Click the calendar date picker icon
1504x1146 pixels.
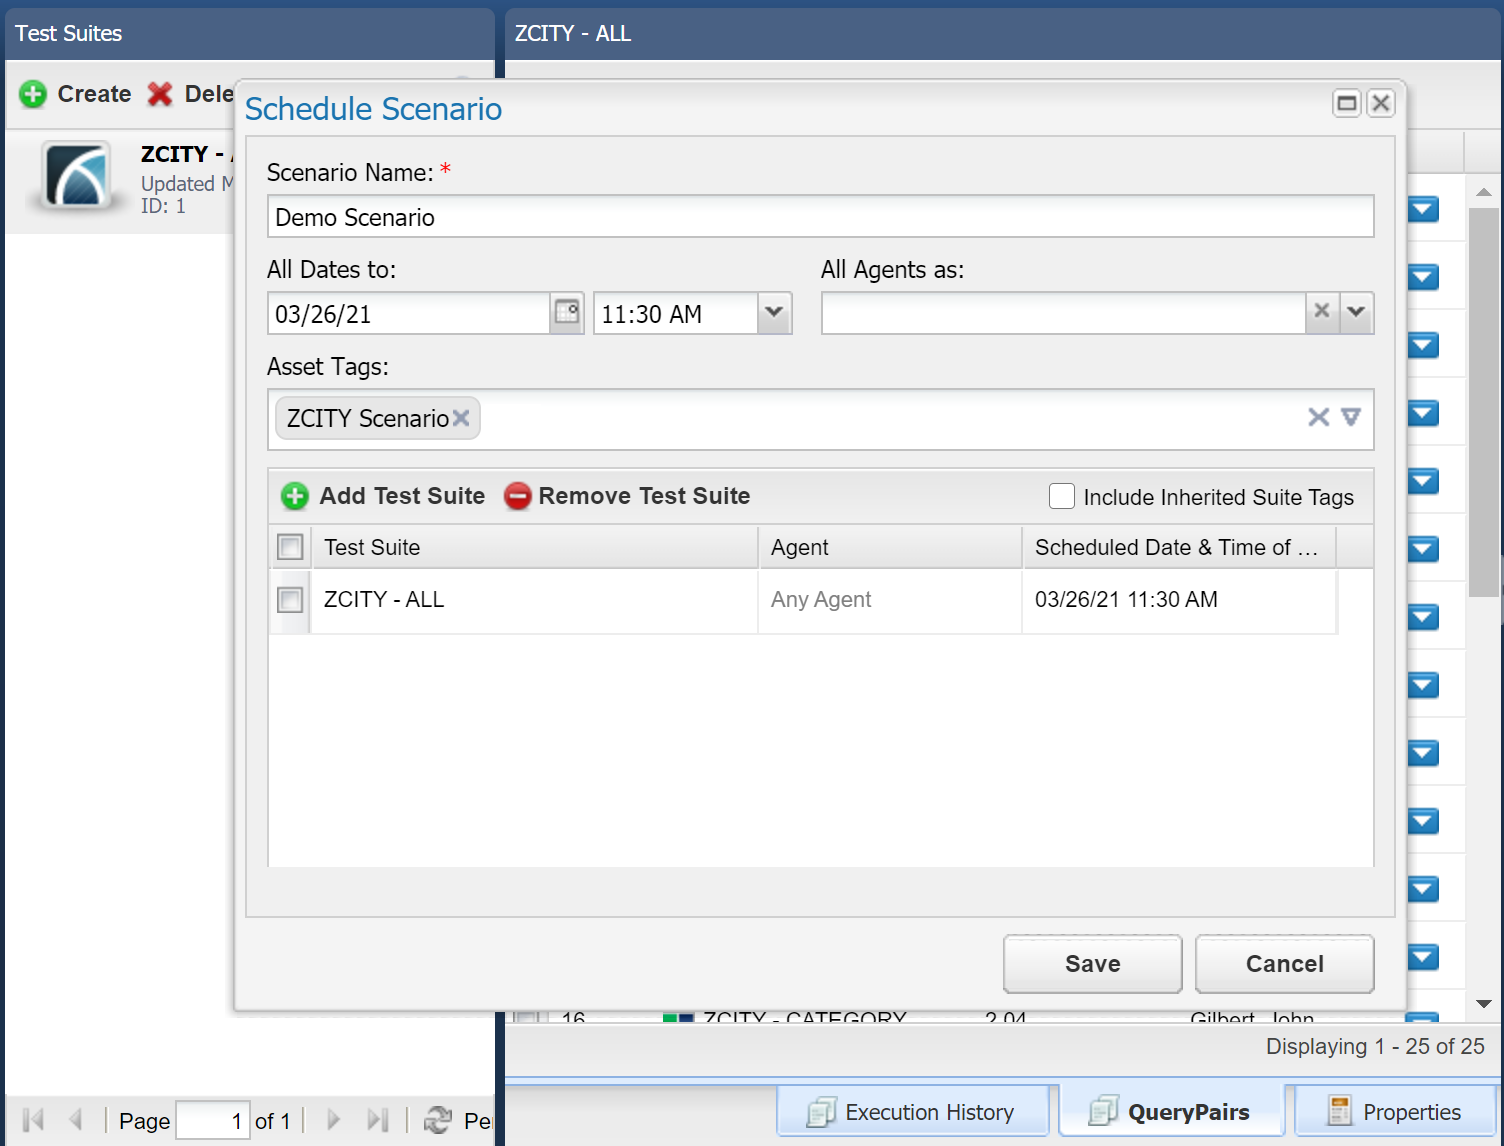coord(567,313)
